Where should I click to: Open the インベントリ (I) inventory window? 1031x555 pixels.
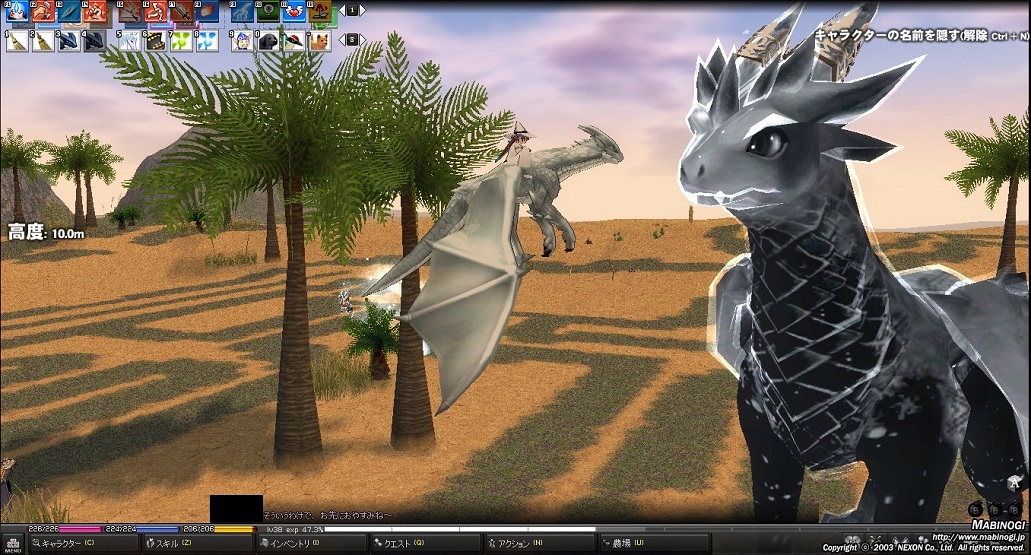coord(311,544)
